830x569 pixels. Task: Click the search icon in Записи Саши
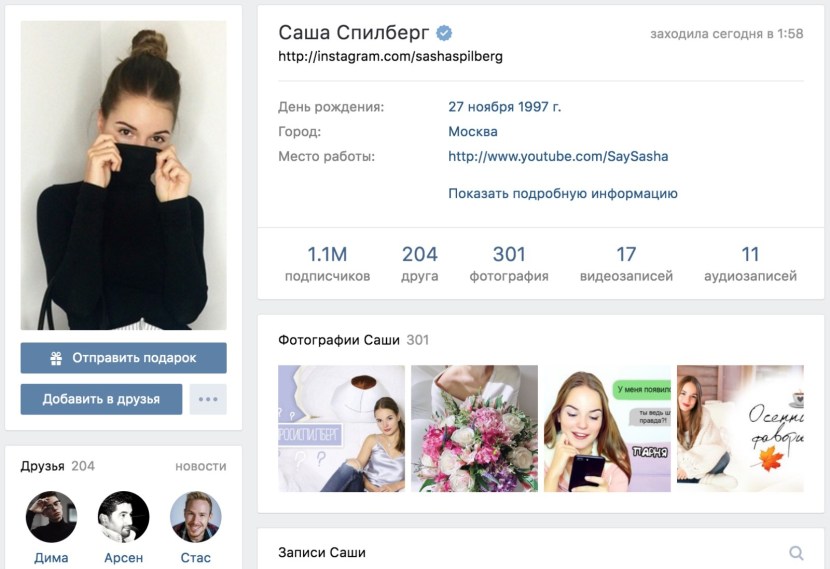click(x=796, y=553)
